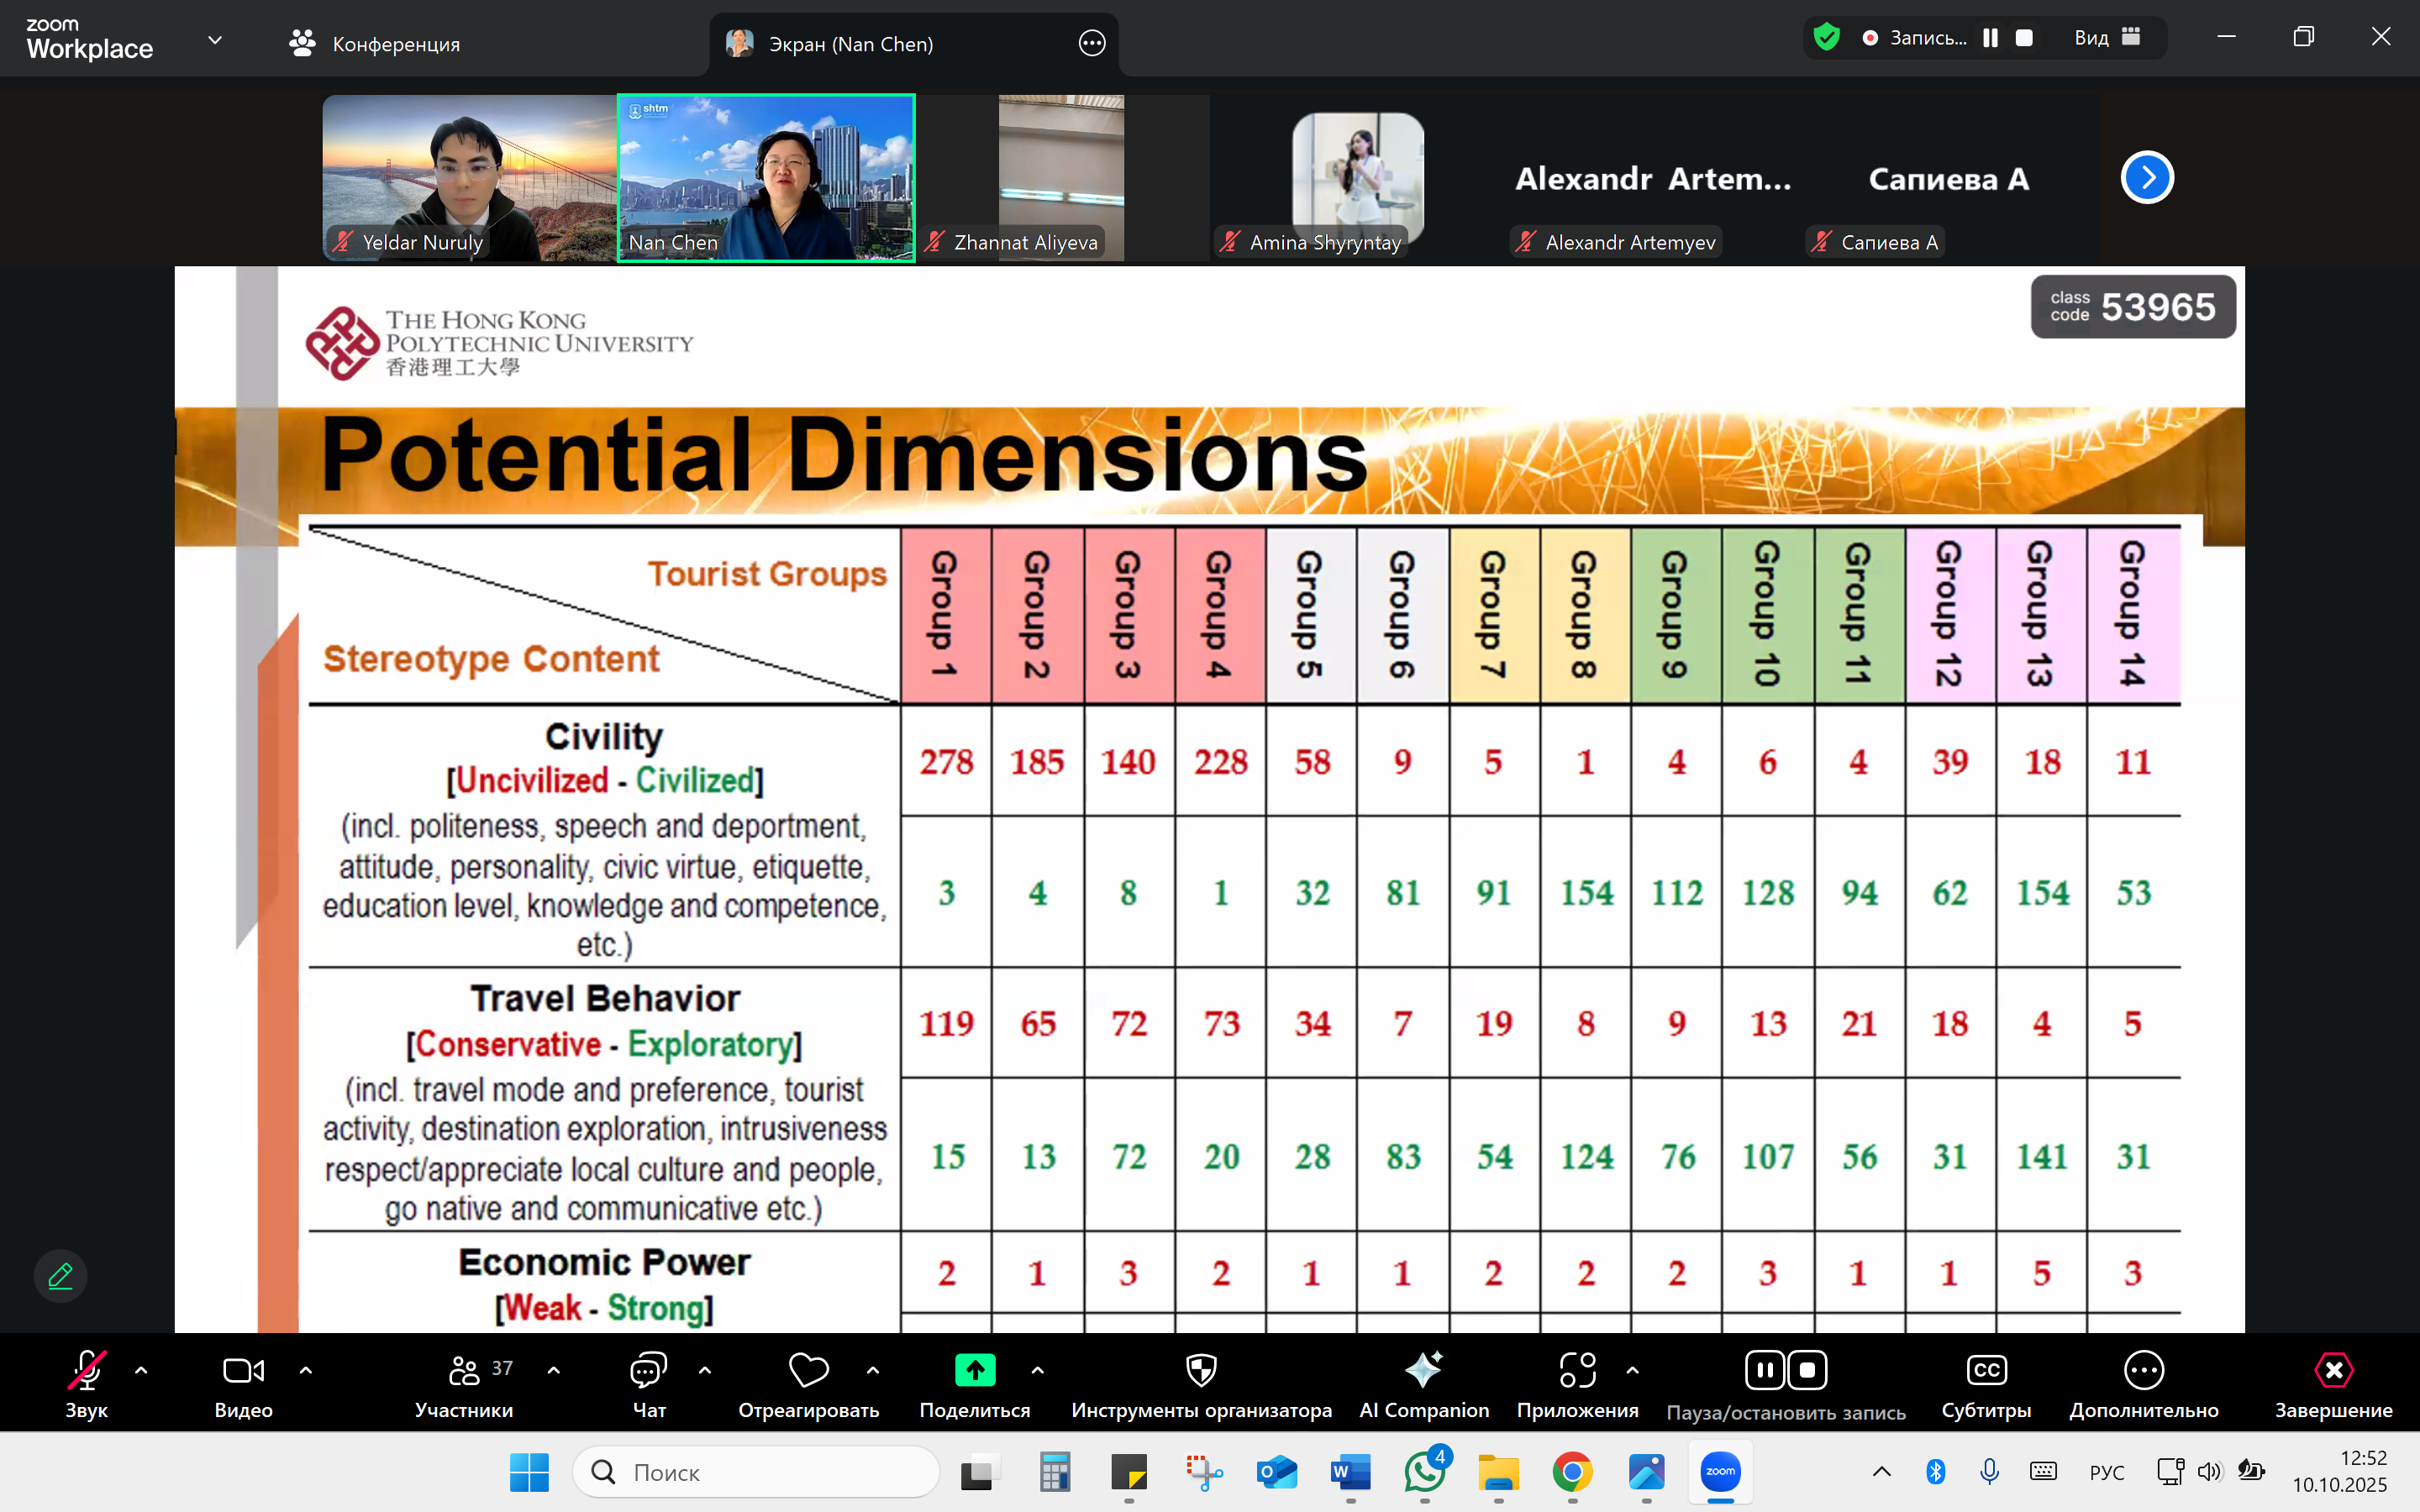The image size is (2420, 1512).
Task: Click the green Share screen button
Action: [x=974, y=1370]
